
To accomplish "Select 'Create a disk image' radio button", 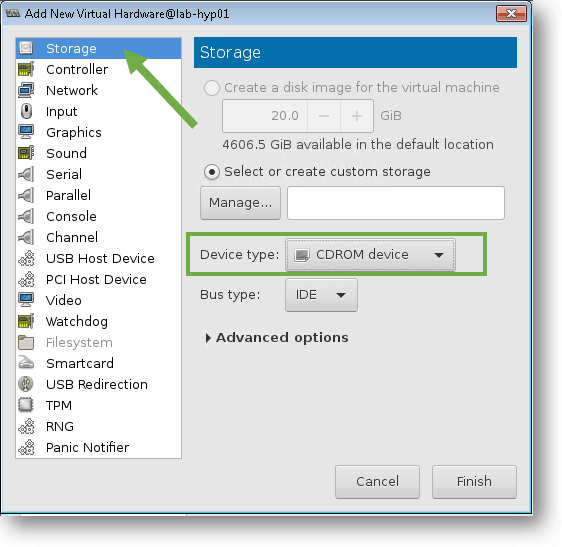I will (x=211, y=87).
